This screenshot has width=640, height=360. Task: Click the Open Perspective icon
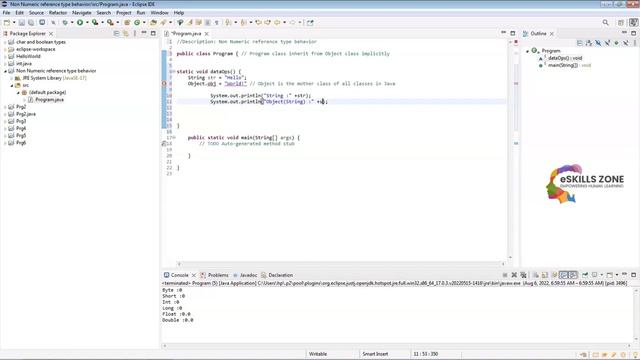pyautogui.click(x=621, y=23)
